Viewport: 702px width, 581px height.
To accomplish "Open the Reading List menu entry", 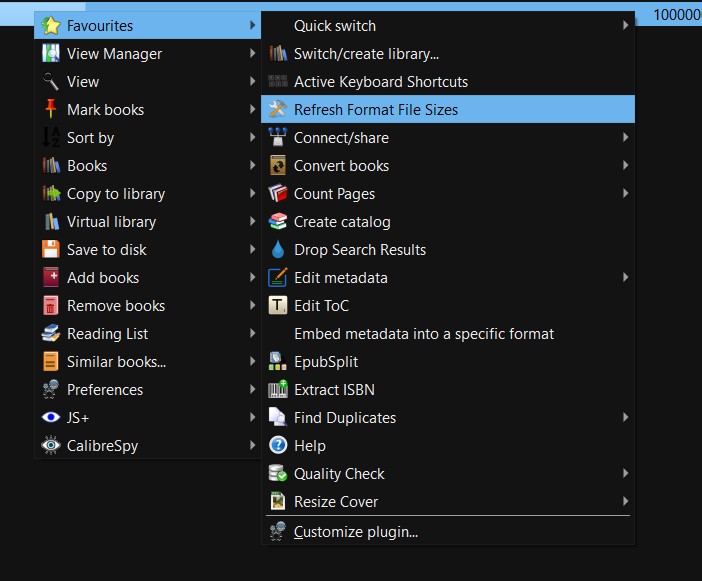I will click(108, 334).
